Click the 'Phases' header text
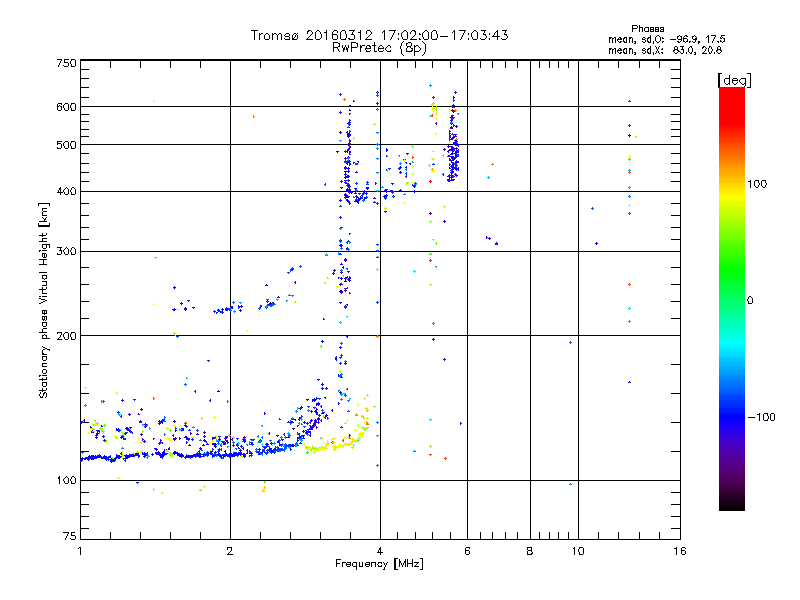Screen dimensions: 800x600 pyautogui.click(x=647, y=29)
